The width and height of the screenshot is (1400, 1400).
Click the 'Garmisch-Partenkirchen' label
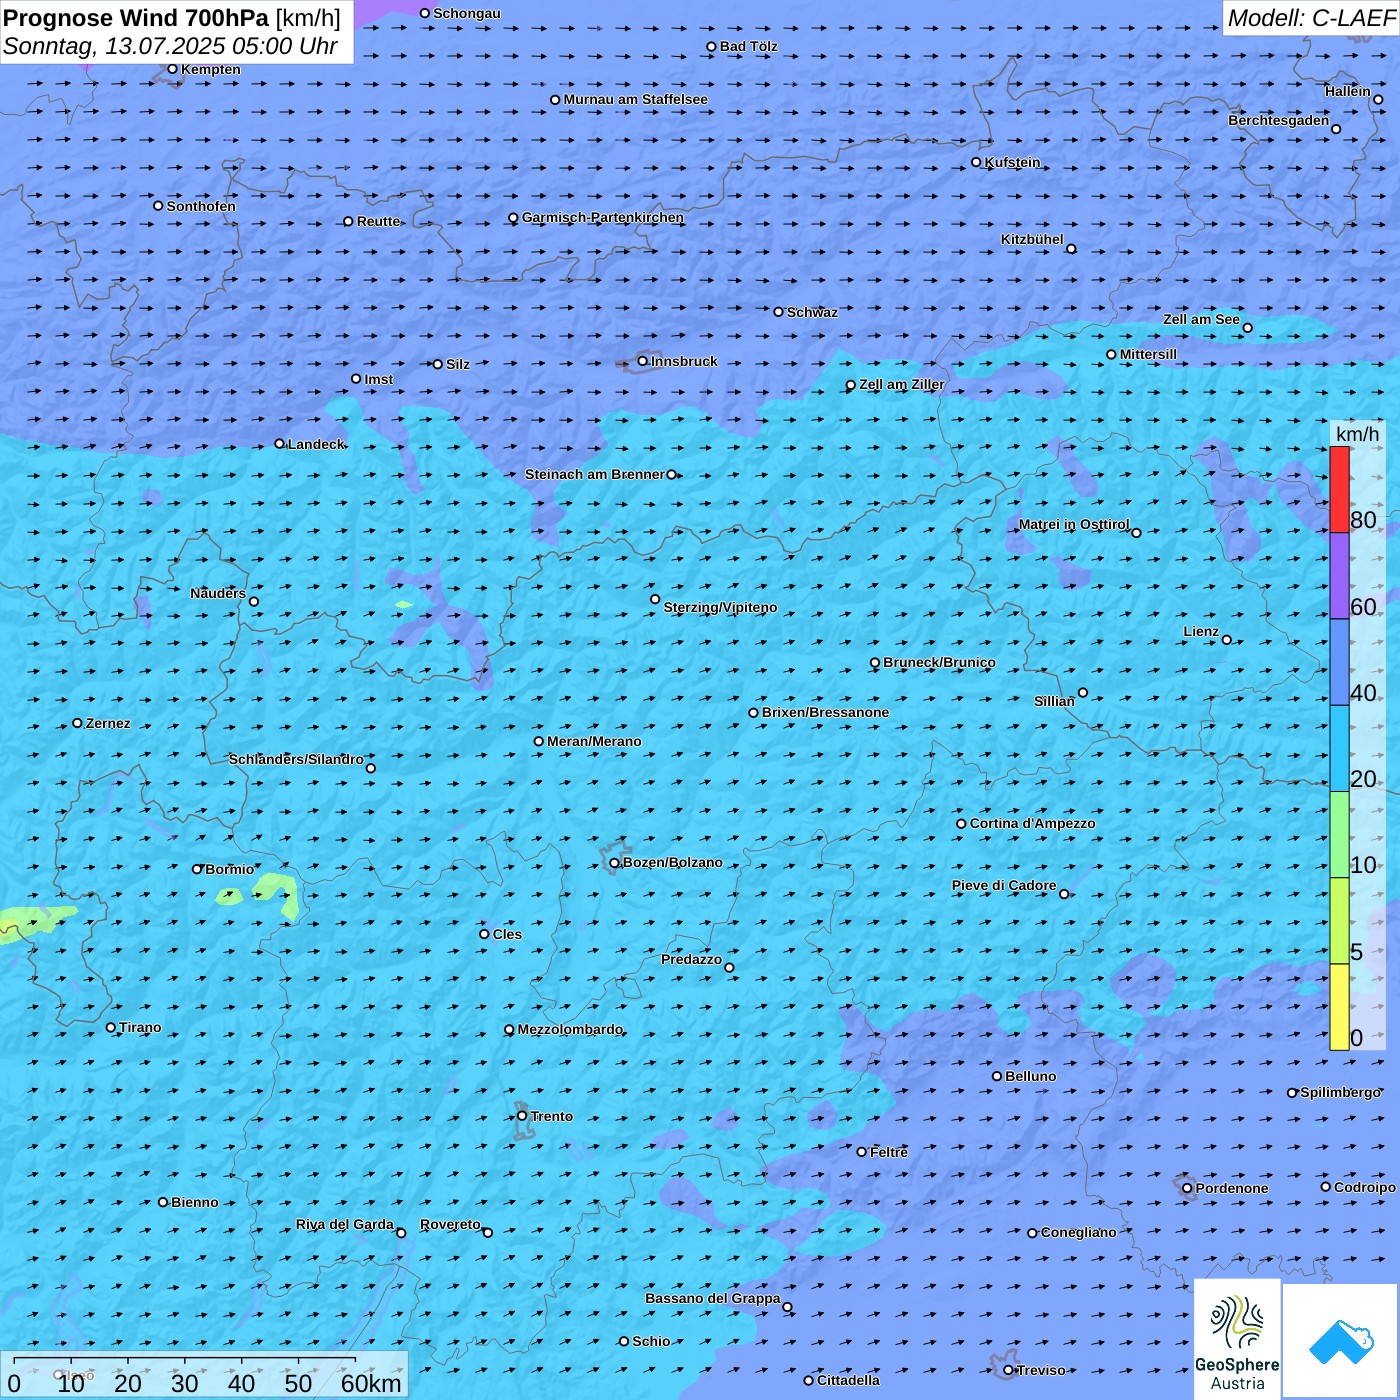(x=603, y=217)
